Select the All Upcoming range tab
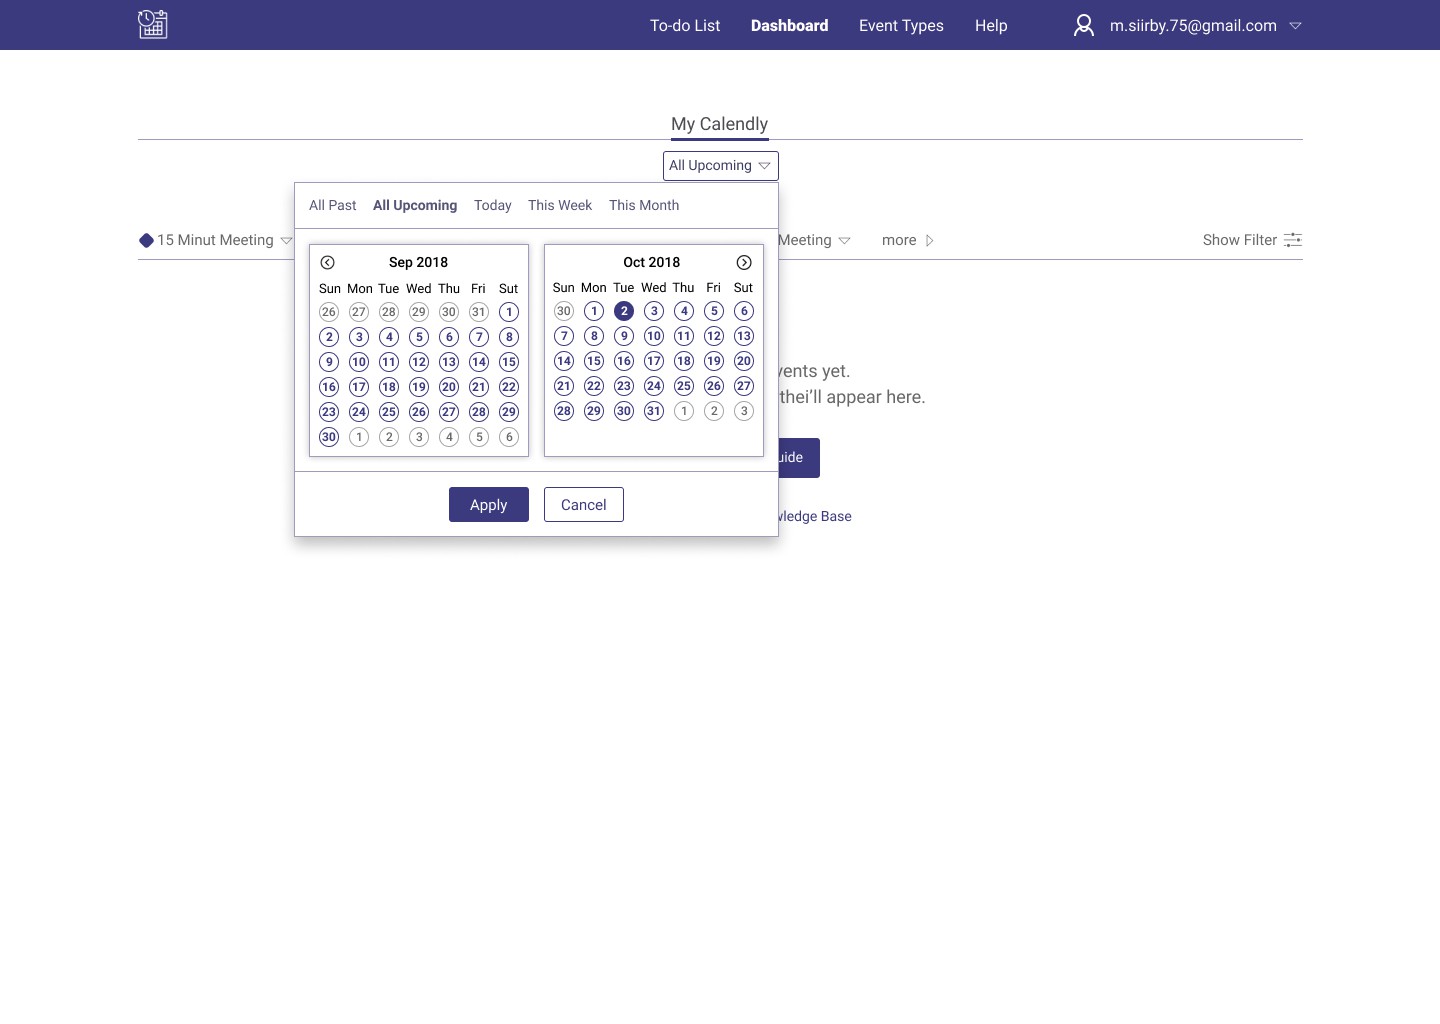1440x1024 pixels. coord(415,205)
